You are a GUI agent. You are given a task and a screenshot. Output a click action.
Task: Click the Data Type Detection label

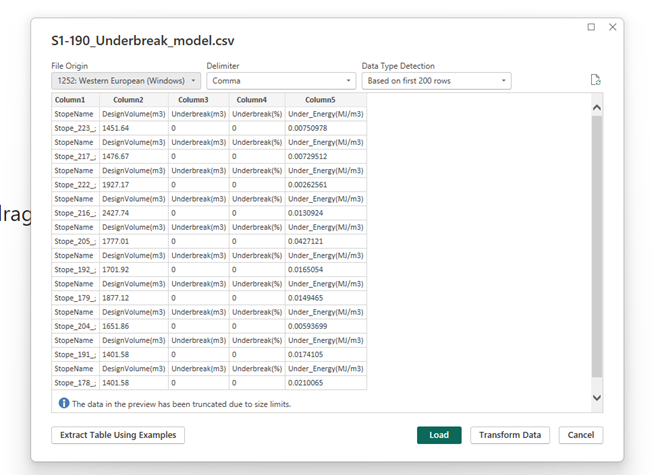398,66
